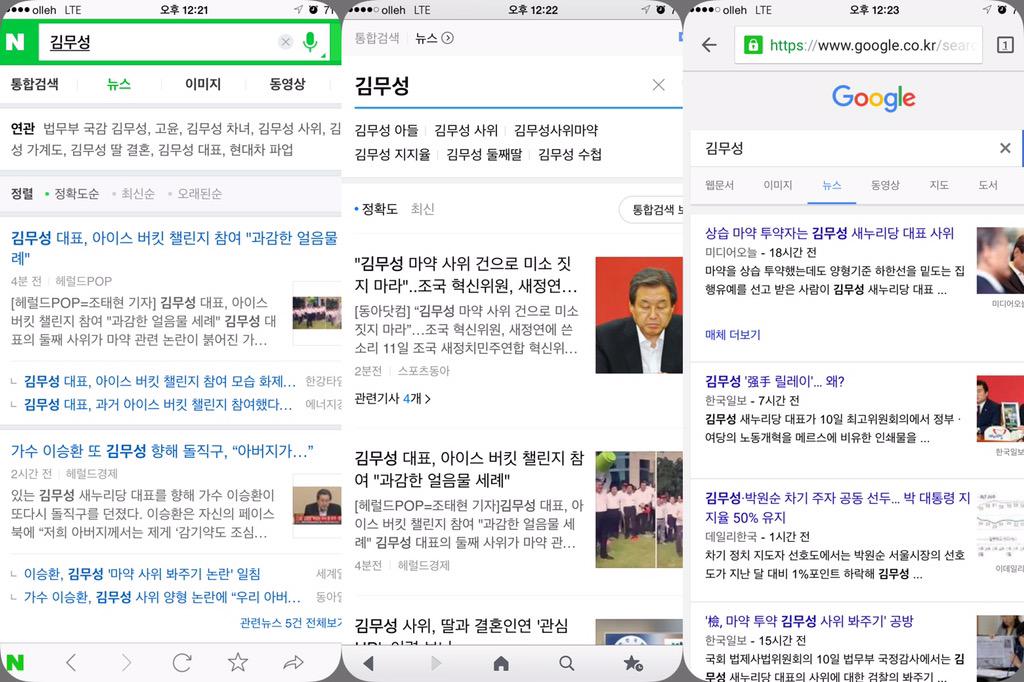This screenshot has height=682, width=1024.
Task: Go back in the Naver app bottom toolbar
Action: [71, 662]
